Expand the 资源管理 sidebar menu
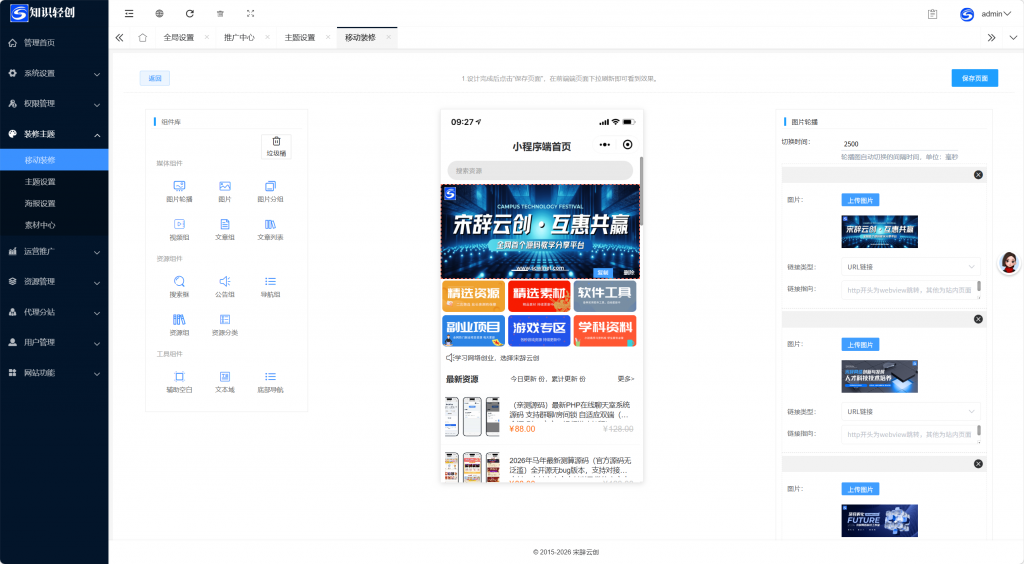The width and height of the screenshot is (1024, 564). (54, 281)
